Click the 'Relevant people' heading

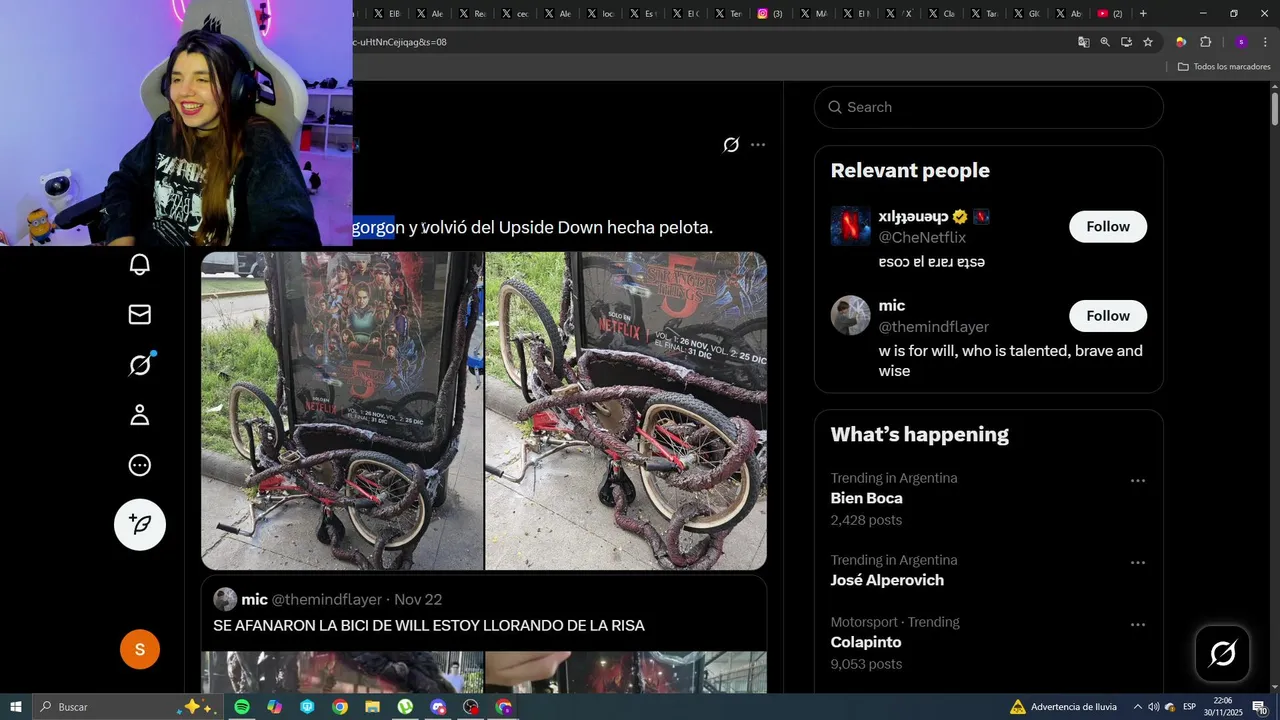coord(910,170)
